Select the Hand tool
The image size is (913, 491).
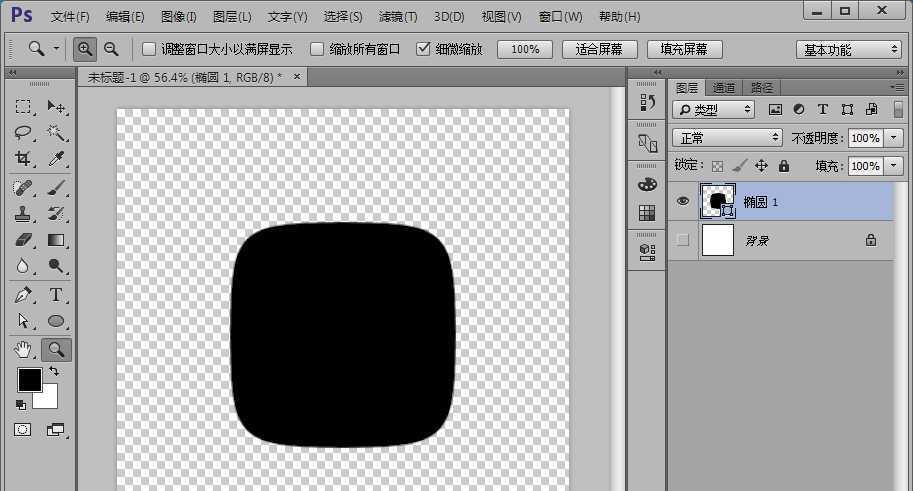click(x=23, y=349)
